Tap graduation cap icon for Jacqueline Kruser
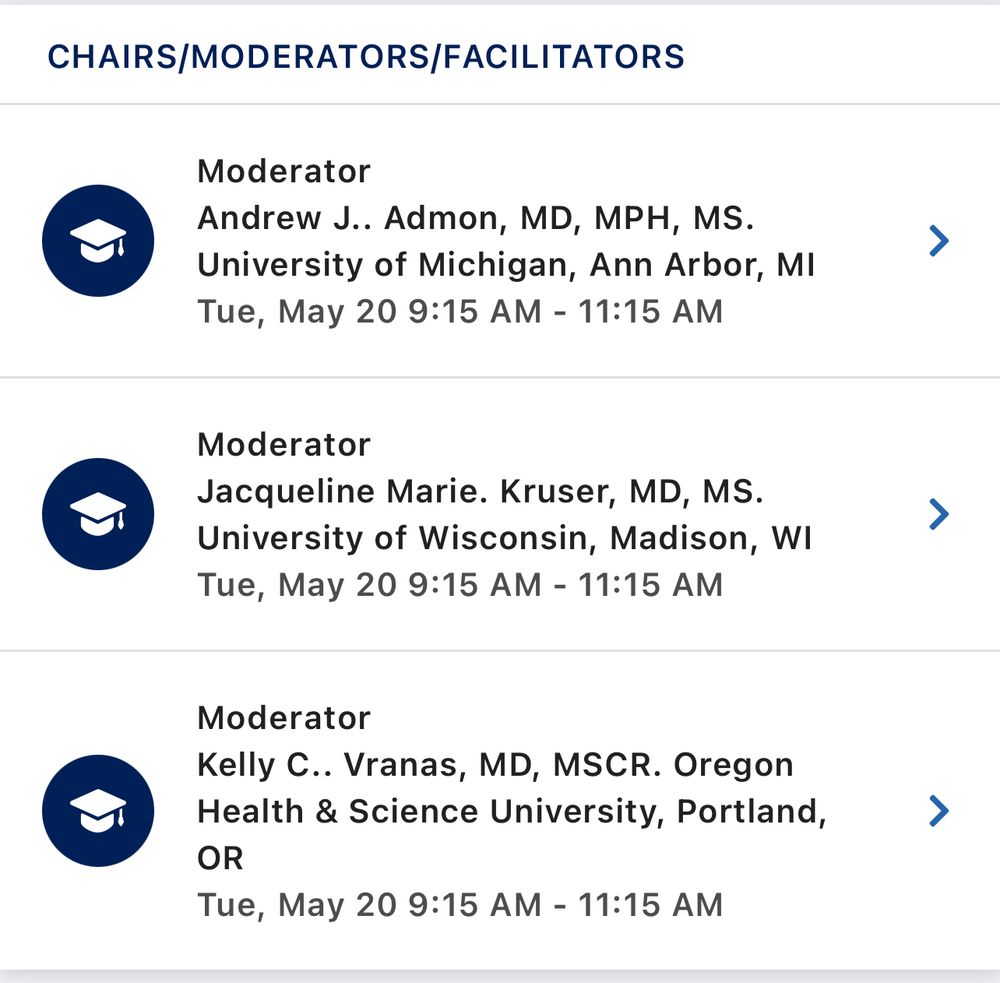The image size is (1000, 983). pos(98,514)
